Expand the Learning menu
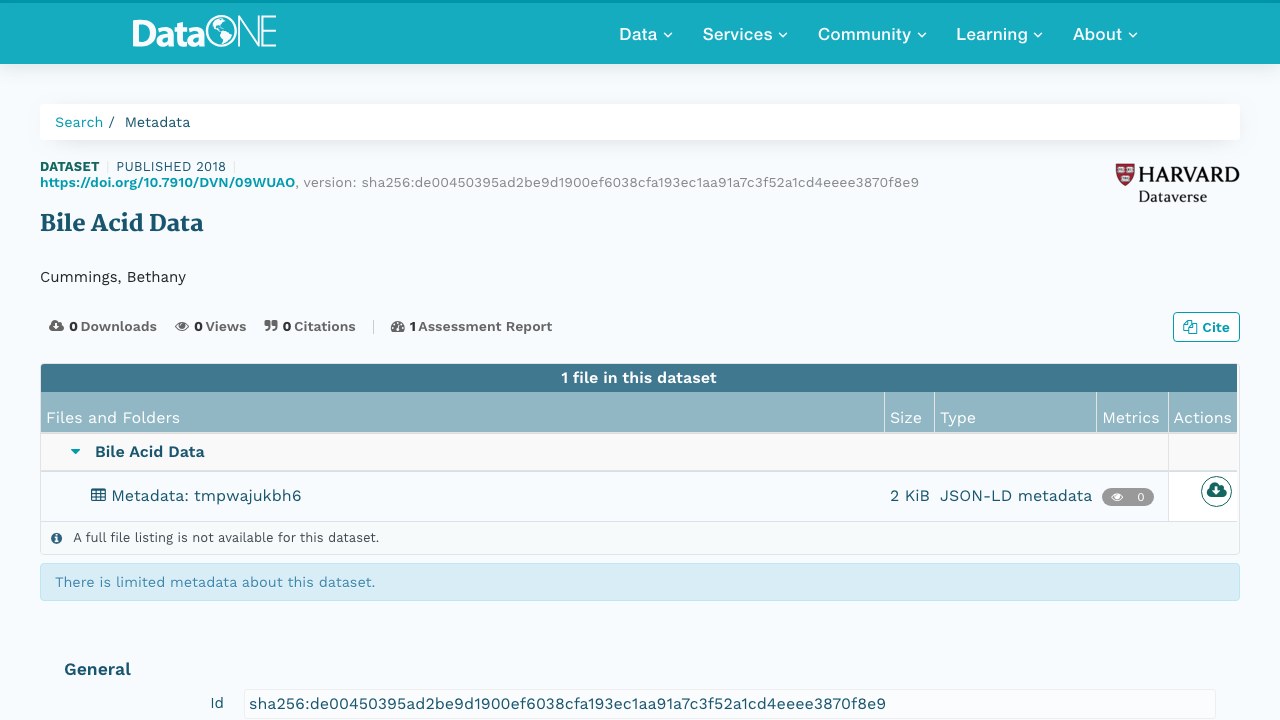This screenshot has width=1280, height=720. [999, 34]
